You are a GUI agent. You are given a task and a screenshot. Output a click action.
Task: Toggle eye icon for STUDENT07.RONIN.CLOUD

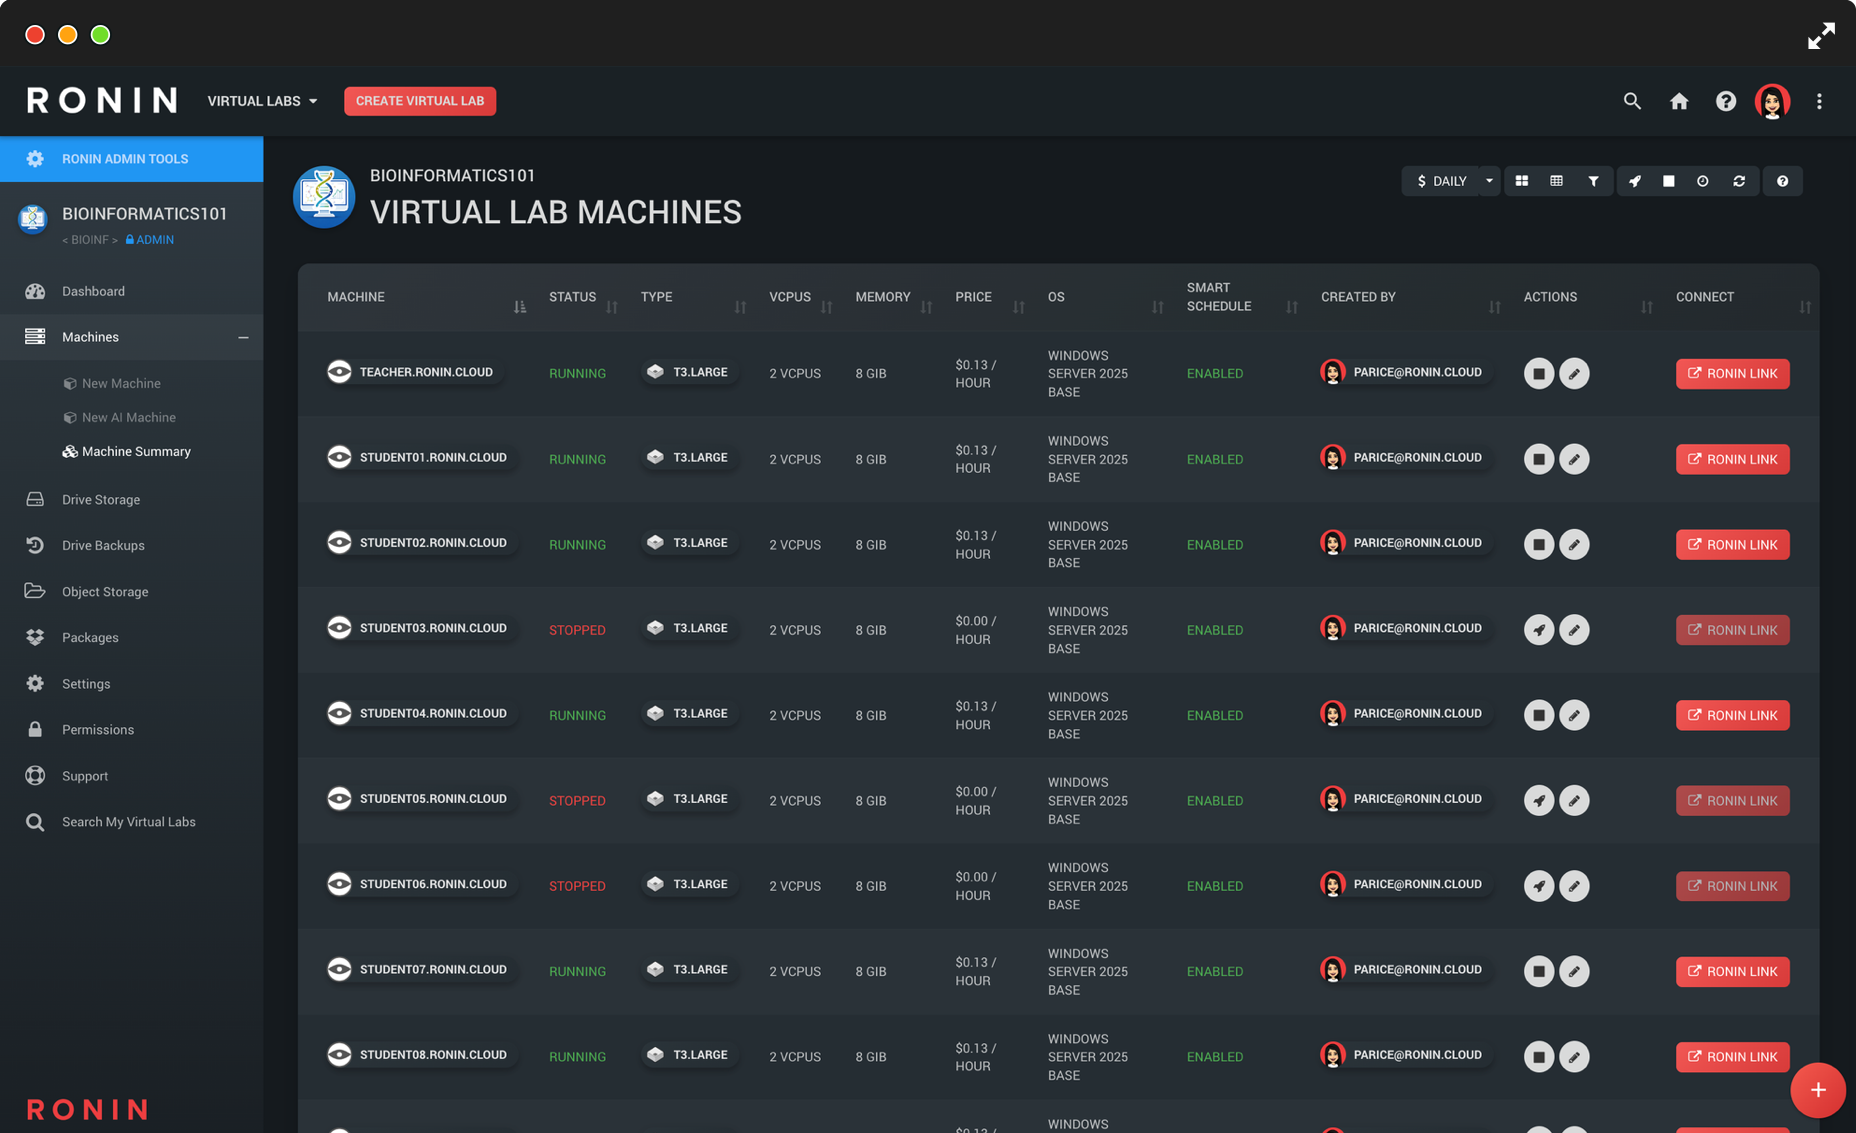click(339, 969)
